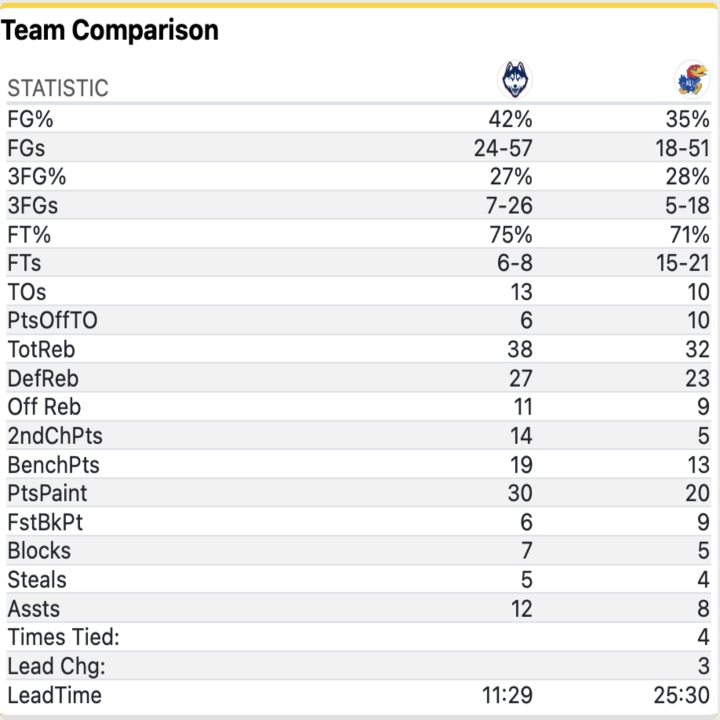Click the 2ndChPts row label
720x720 pixels.
[54, 436]
